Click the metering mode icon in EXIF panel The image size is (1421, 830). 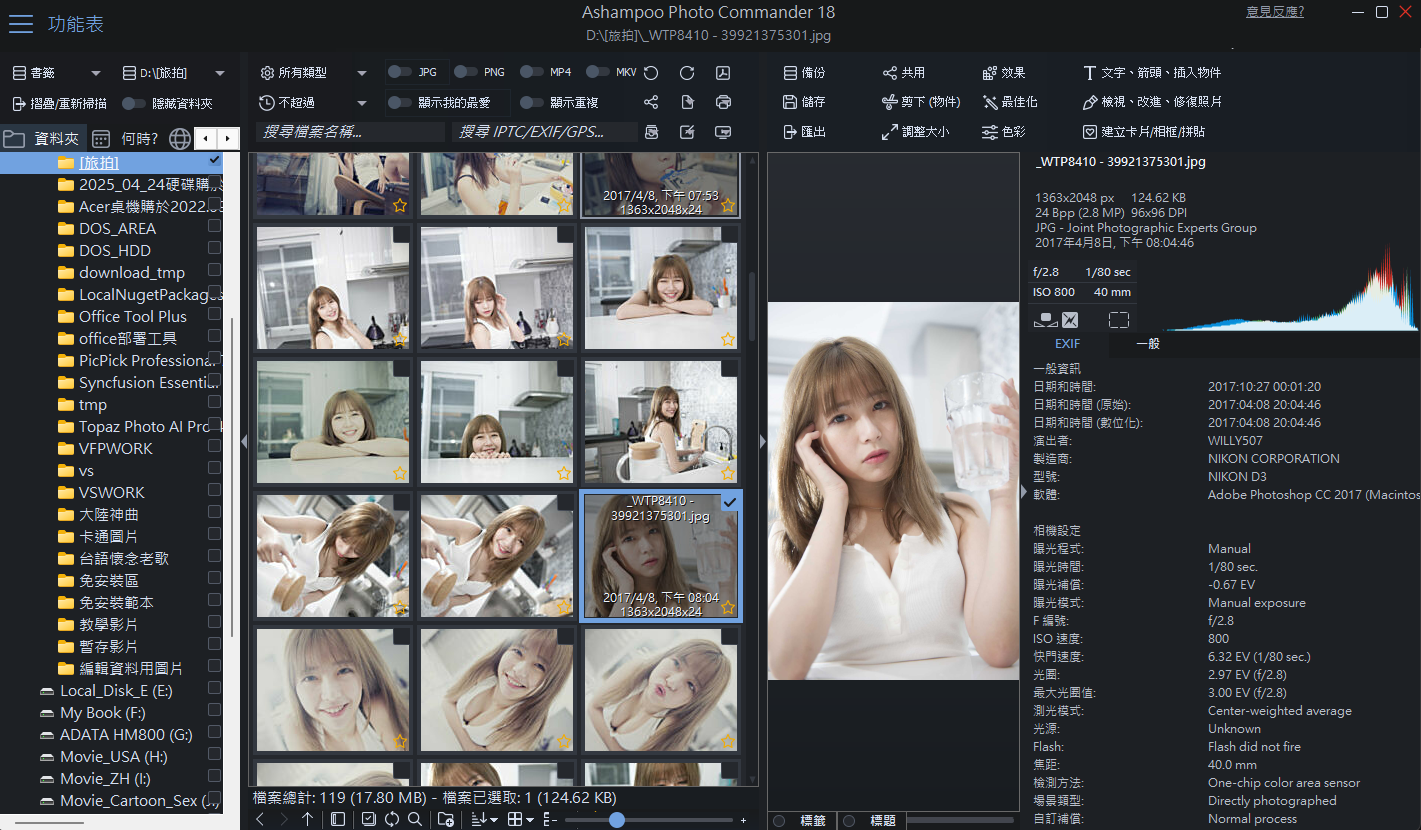point(1044,320)
